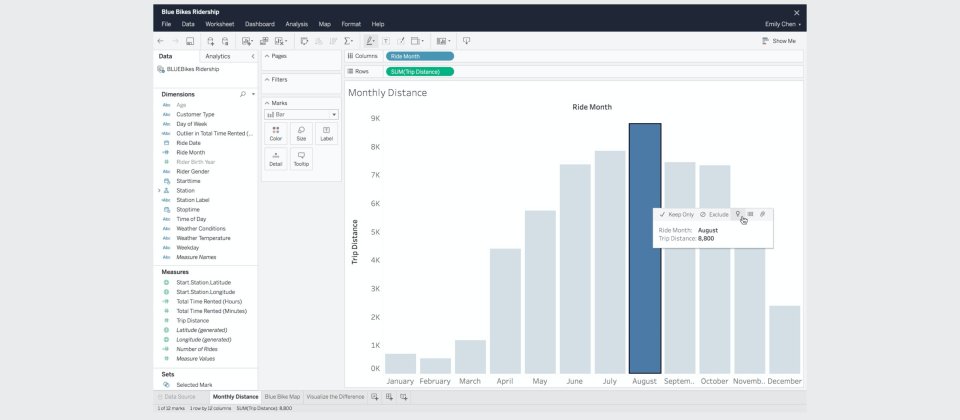The width and height of the screenshot is (960, 420).
Task: Collapse the Filters card
Action: (267, 80)
